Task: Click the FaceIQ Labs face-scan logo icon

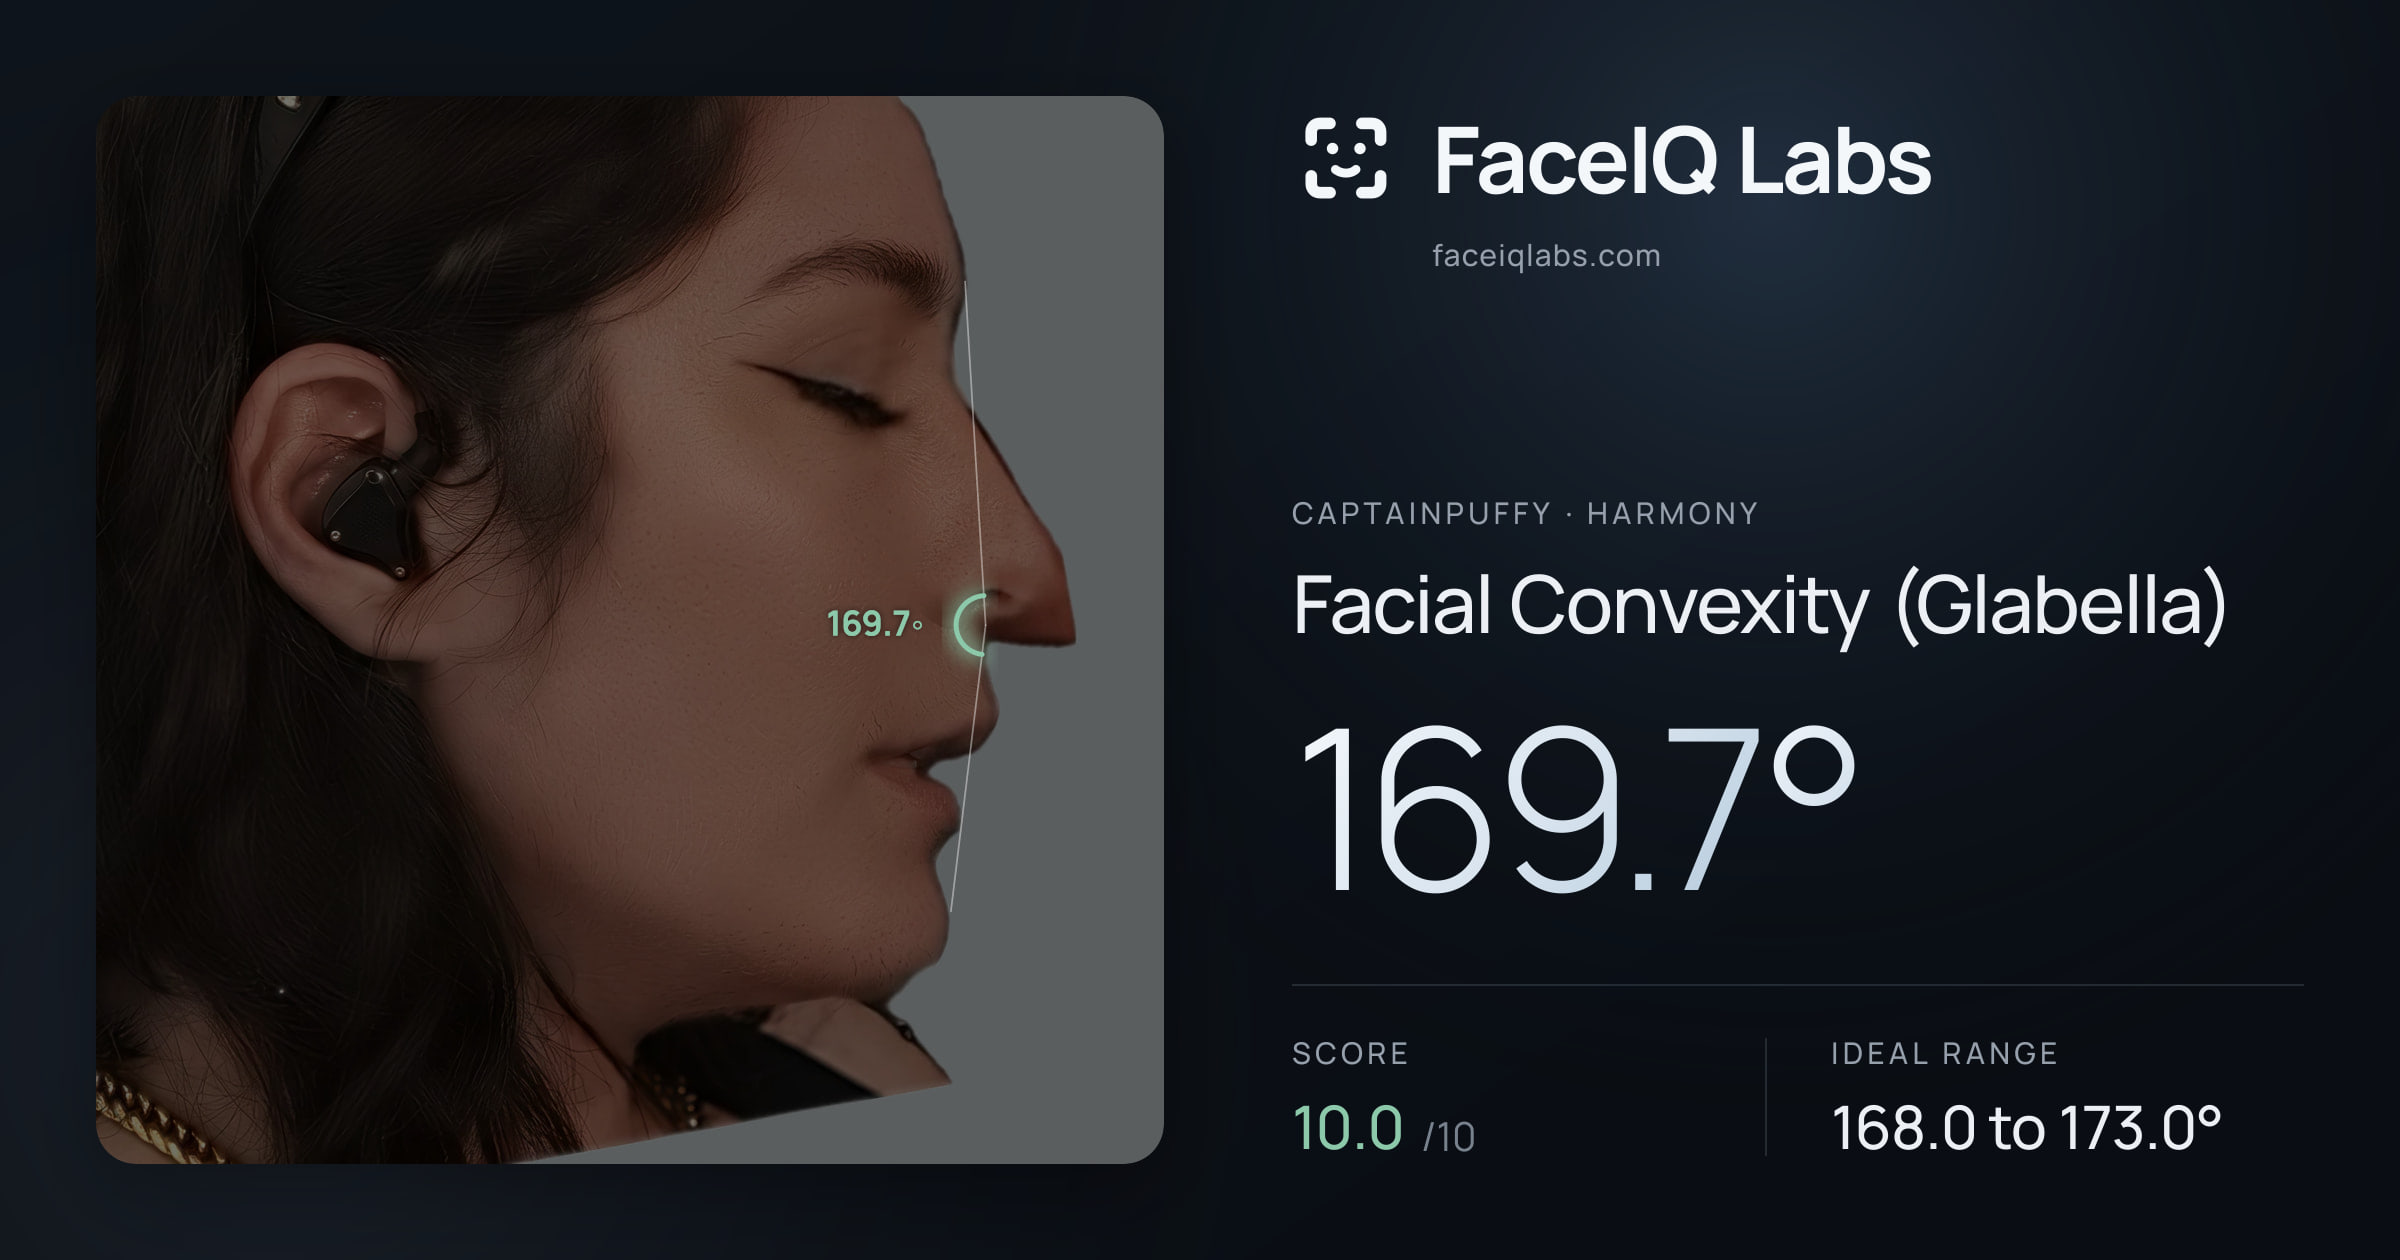Action: click(x=1346, y=158)
